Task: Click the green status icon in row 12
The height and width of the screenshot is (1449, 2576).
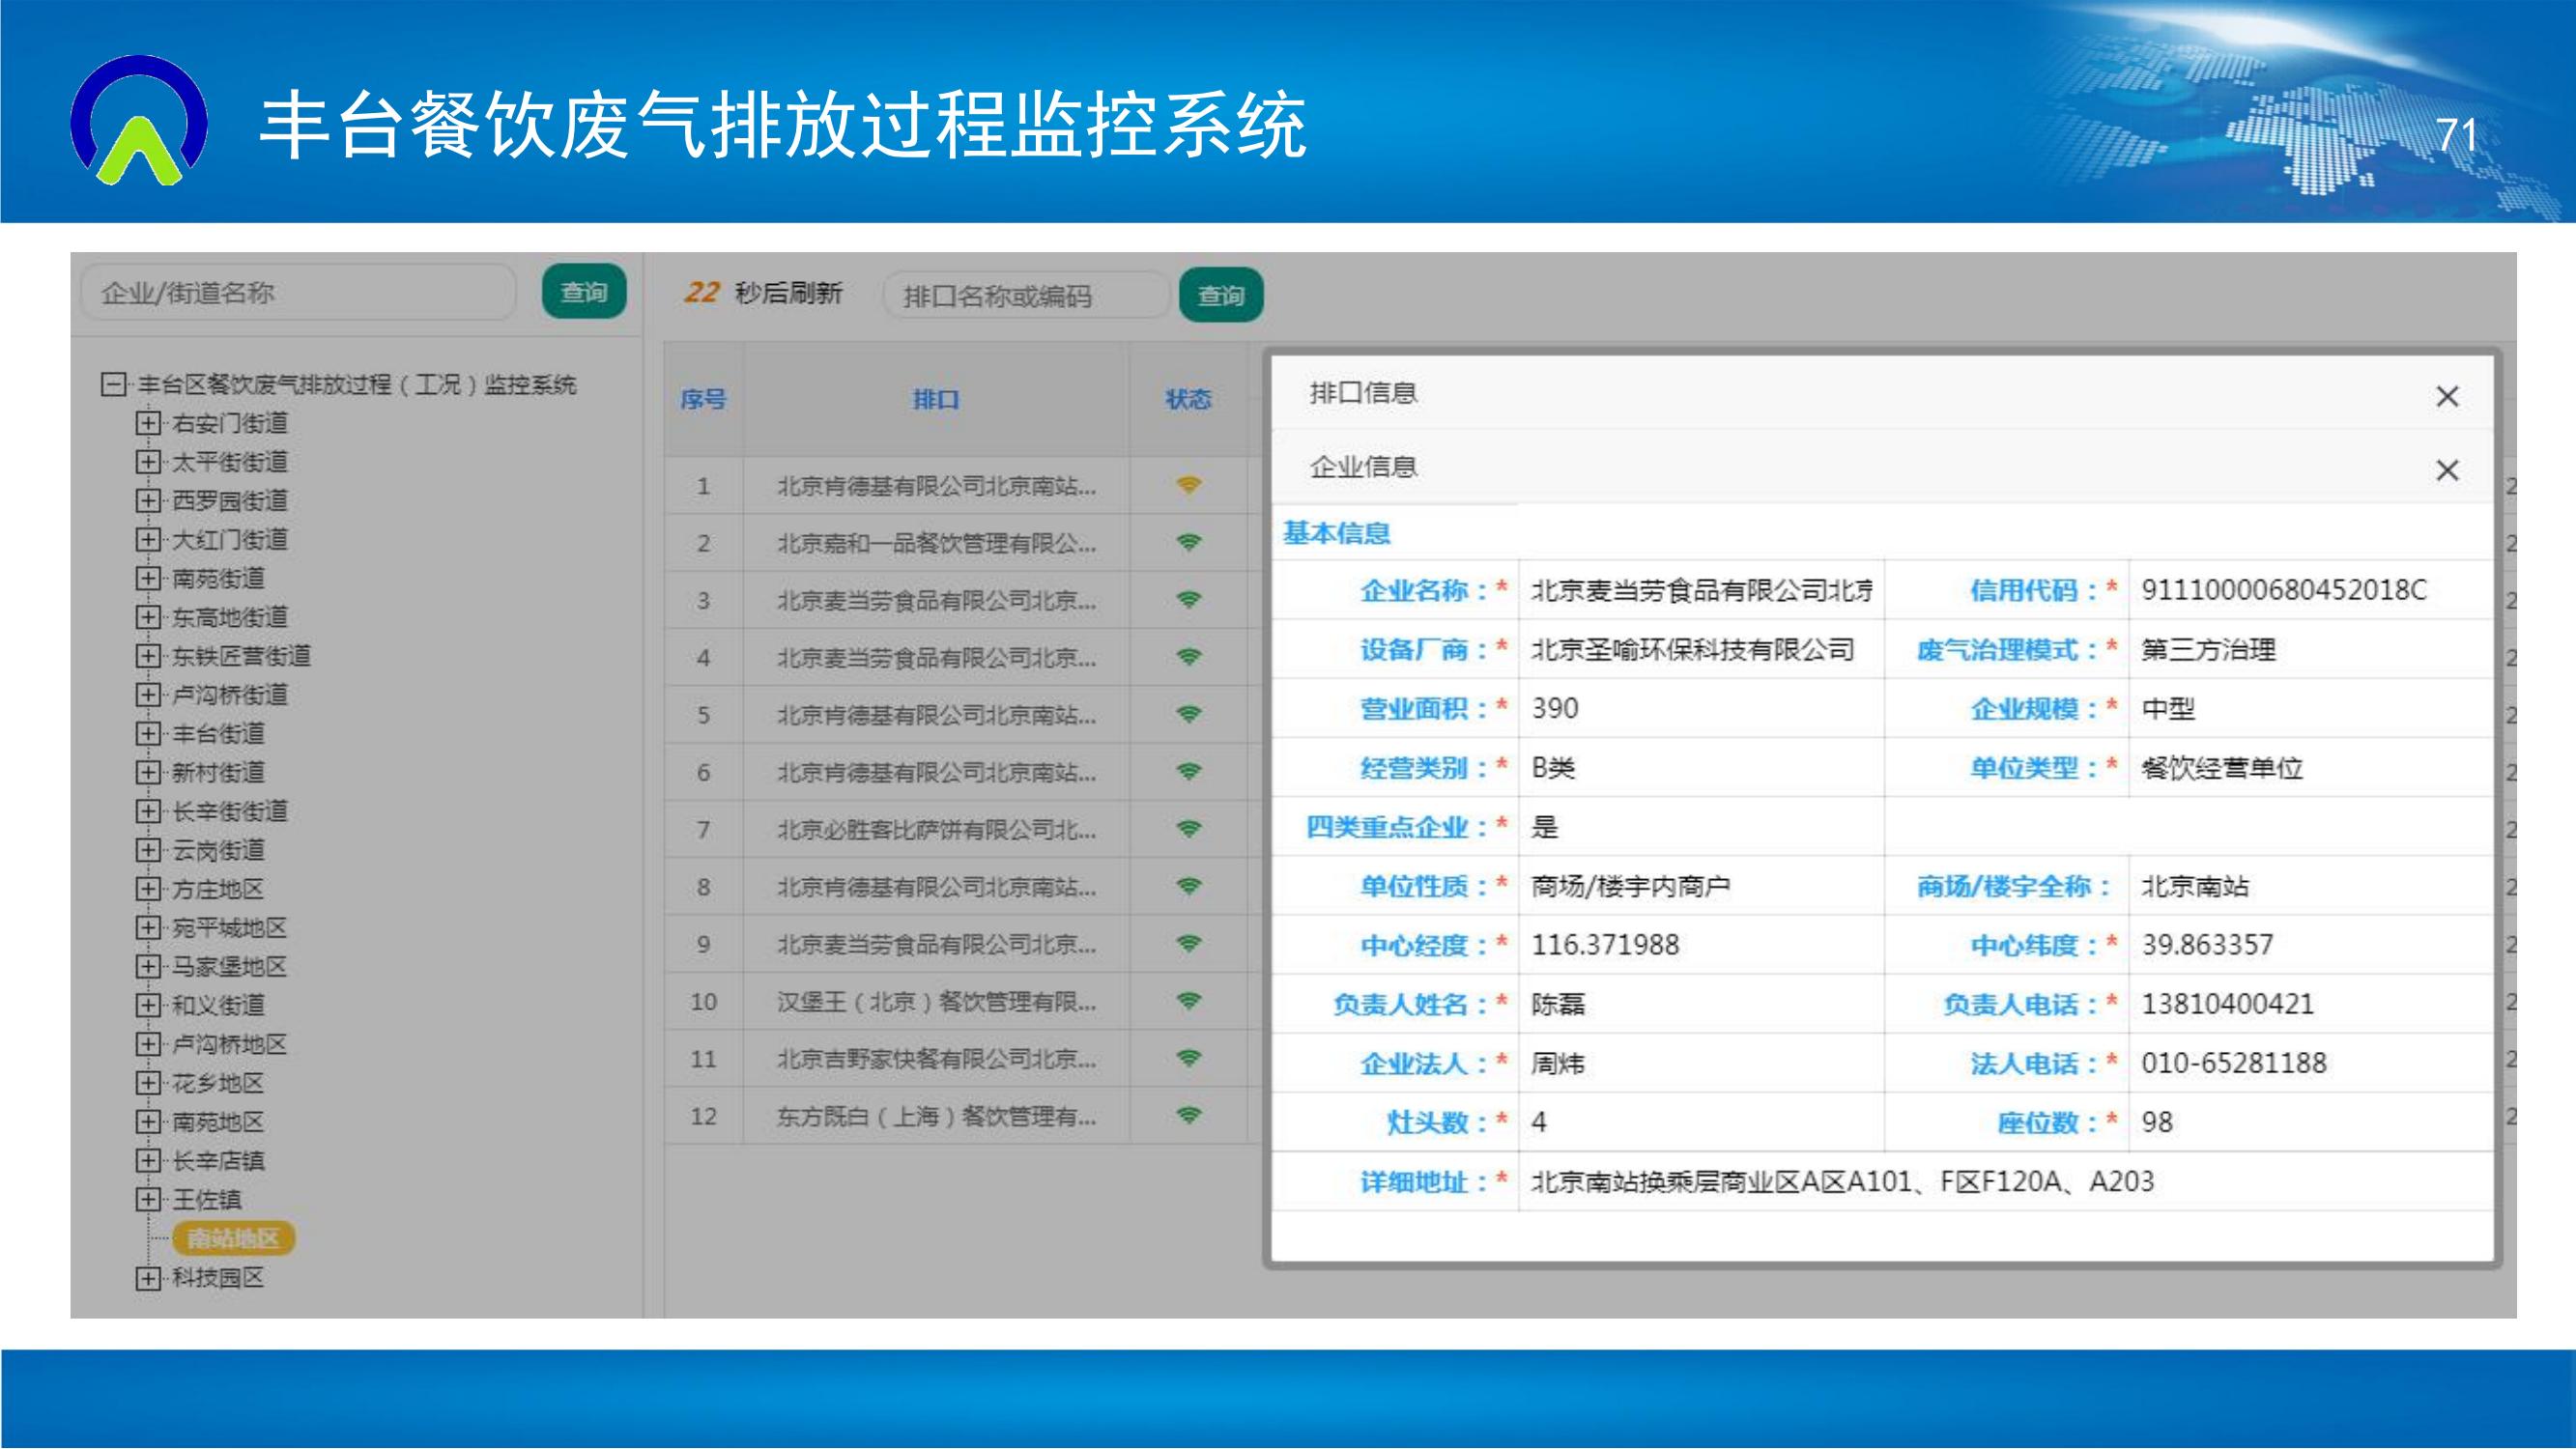Action: 1188,1115
